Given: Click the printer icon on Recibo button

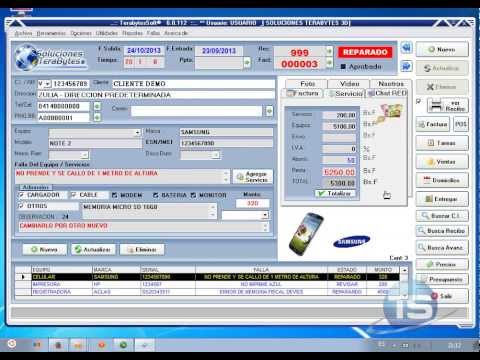Looking at the screenshot, I should point(436,105).
